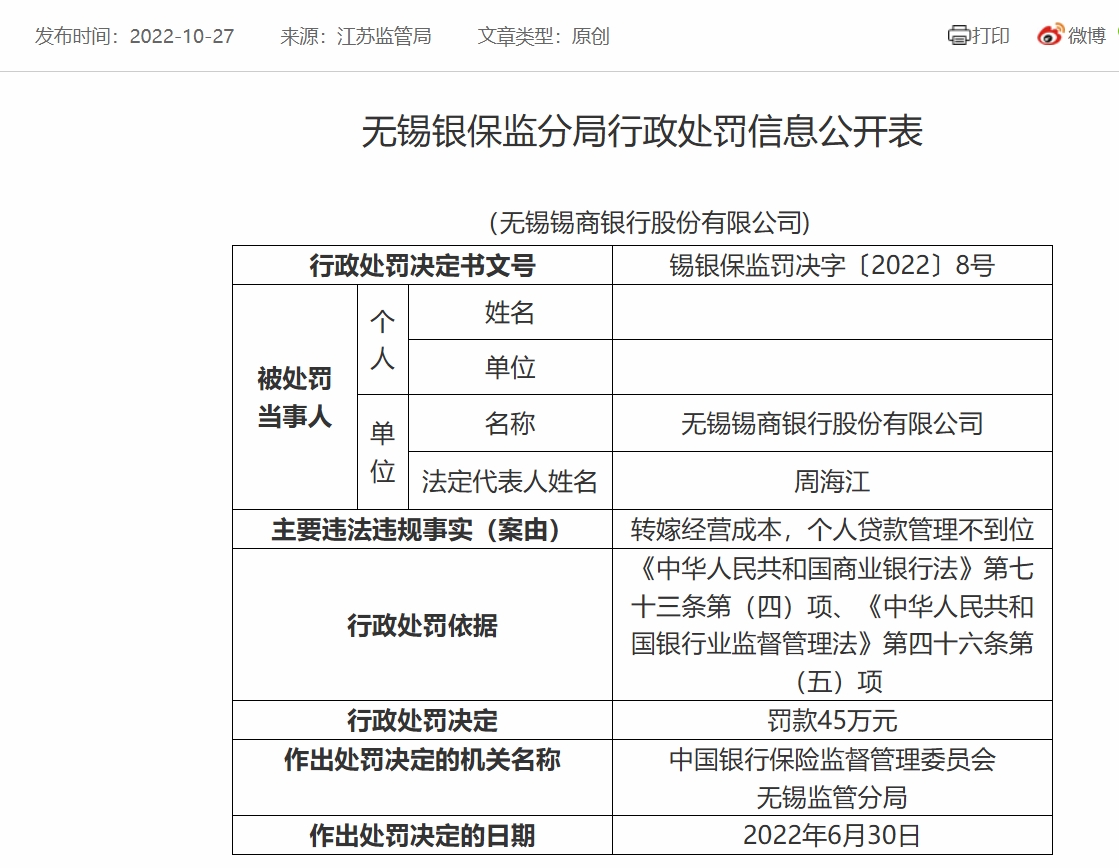
Task: Click the title 无锡银保监分局行政处罚信息公开表
Action: (x=642, y=132)
